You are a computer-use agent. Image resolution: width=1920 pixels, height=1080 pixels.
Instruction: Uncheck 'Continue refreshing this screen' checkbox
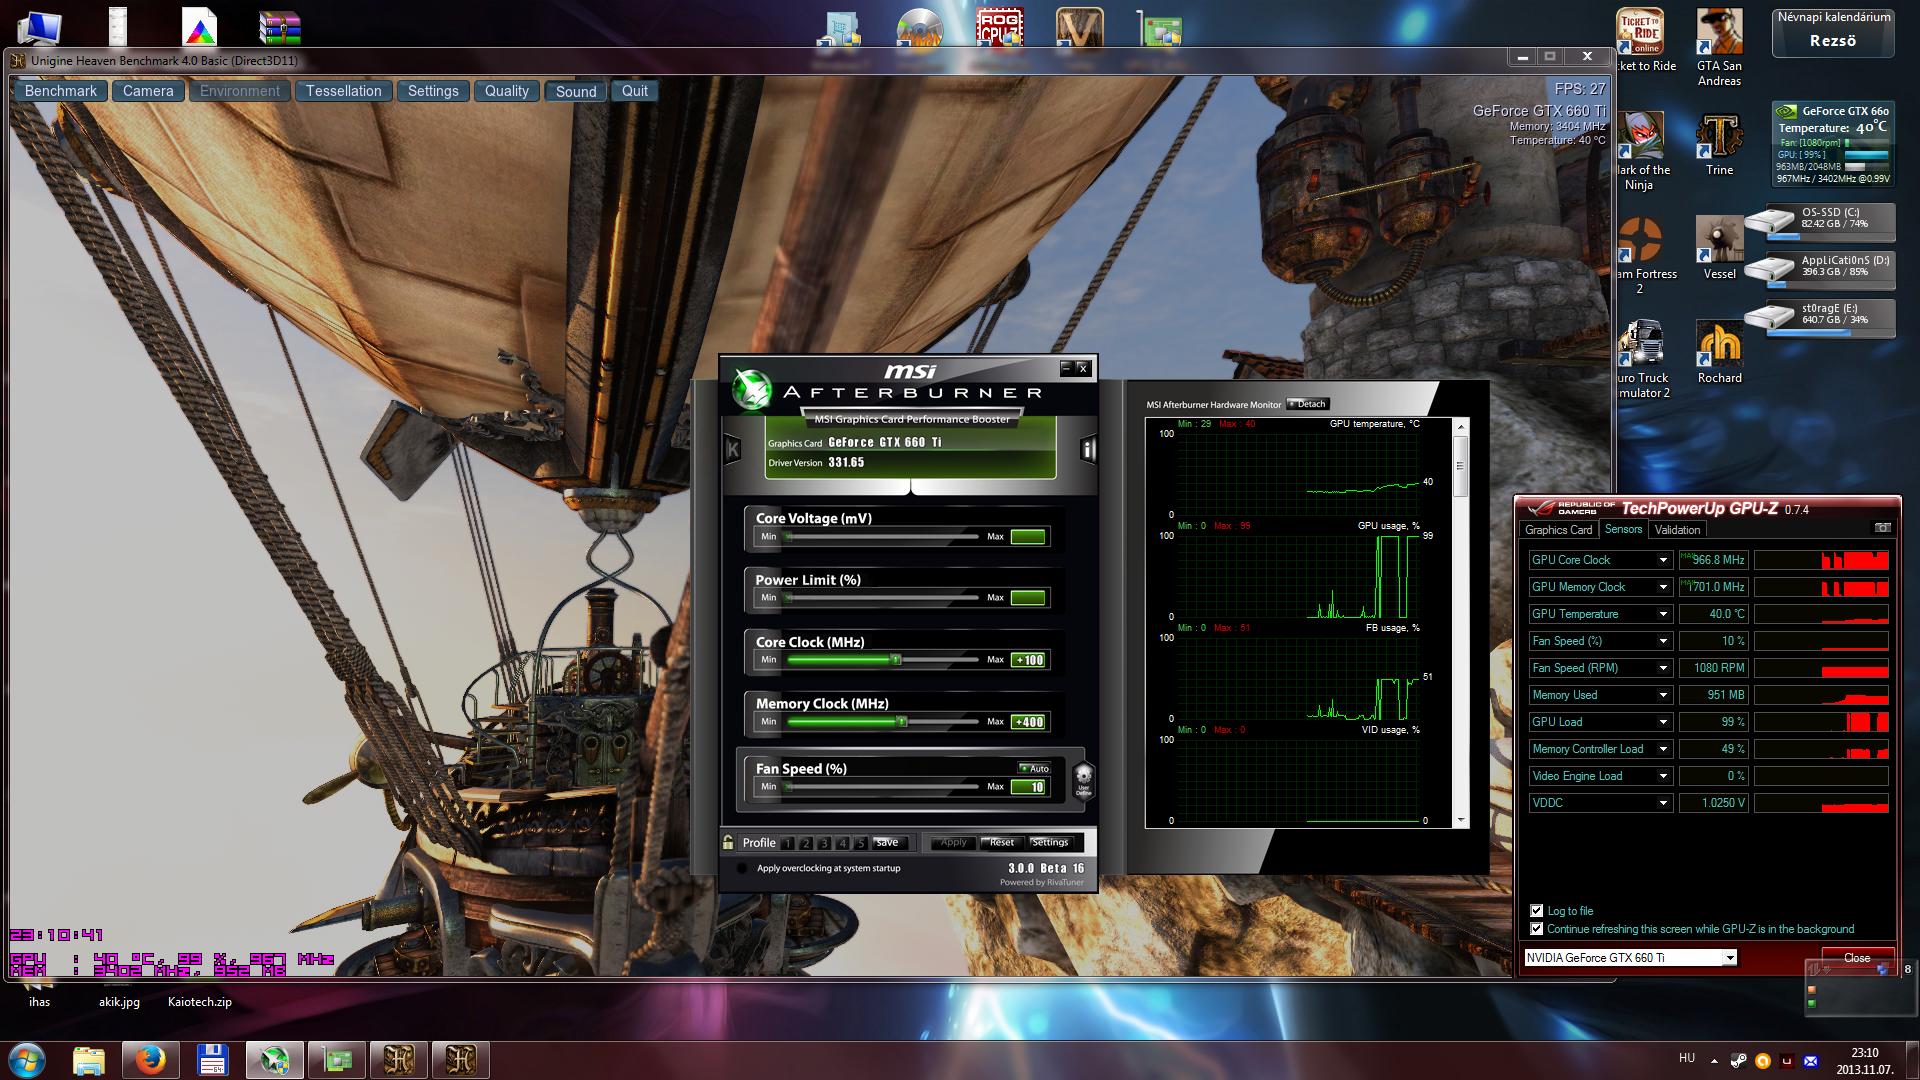(1537, 929)
